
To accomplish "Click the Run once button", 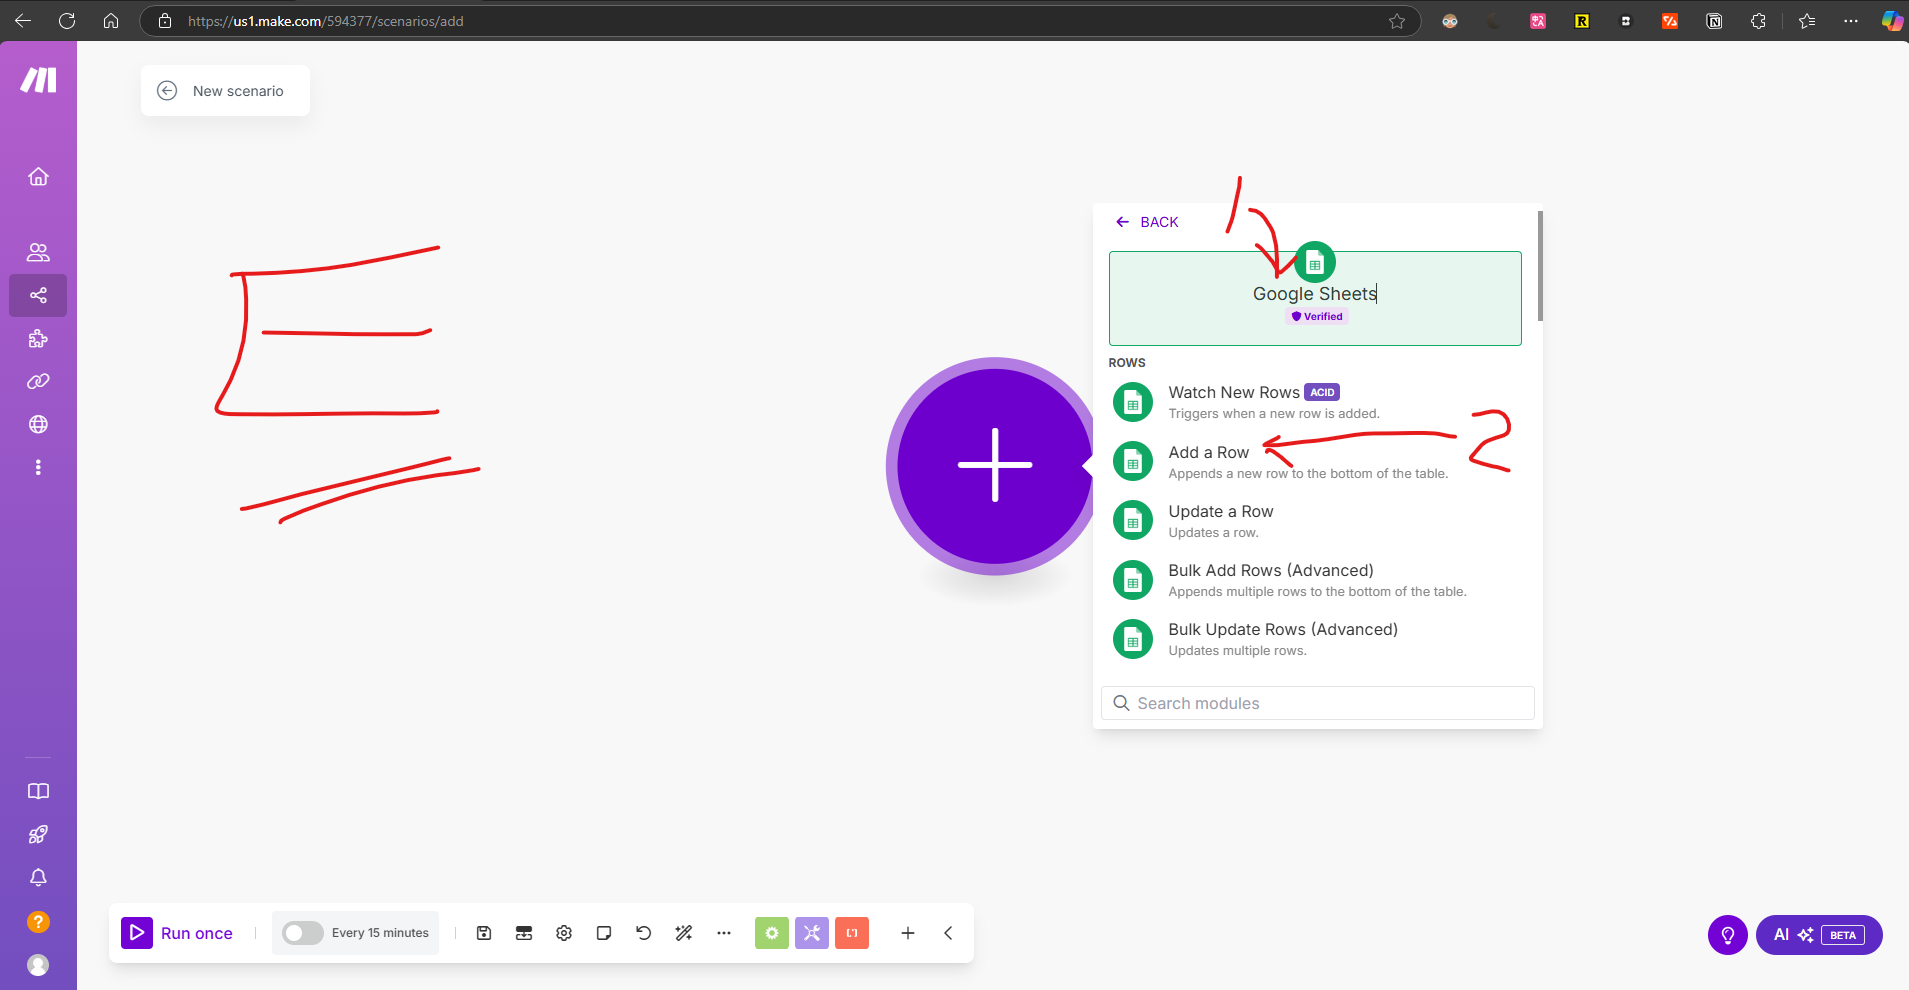I will coord(177,933).
